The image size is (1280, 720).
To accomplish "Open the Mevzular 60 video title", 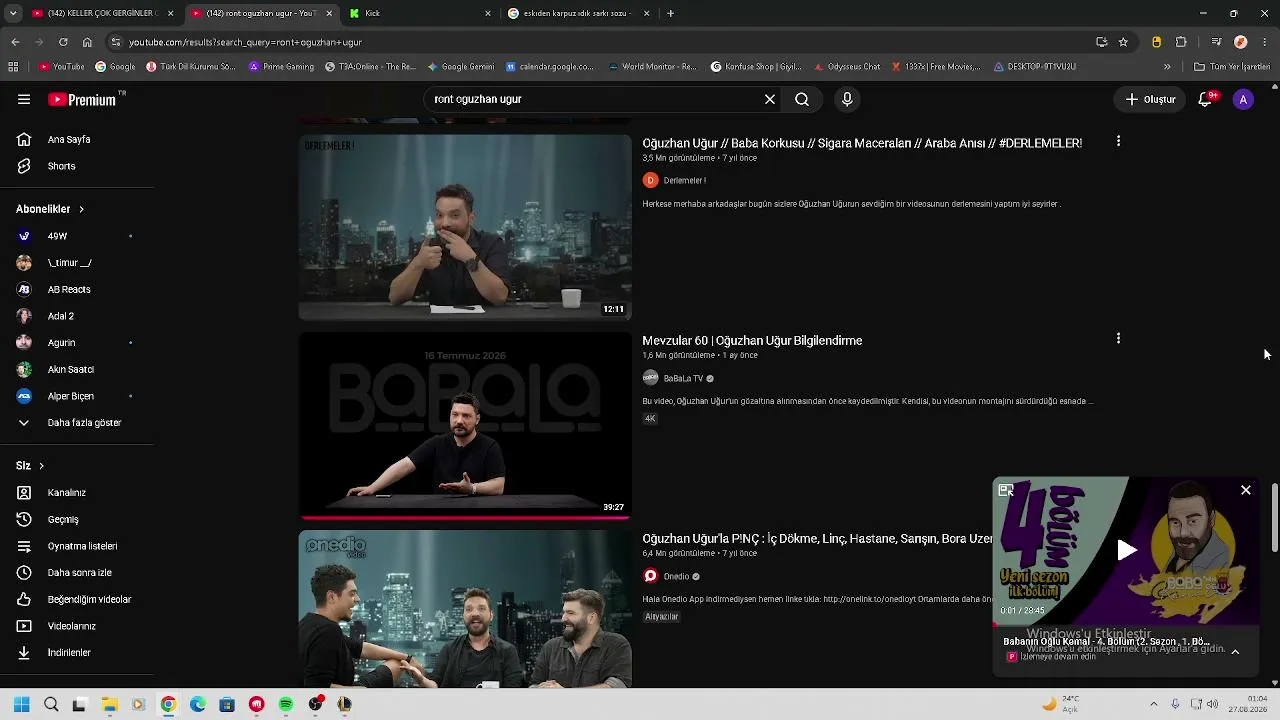I will [752, 341].
